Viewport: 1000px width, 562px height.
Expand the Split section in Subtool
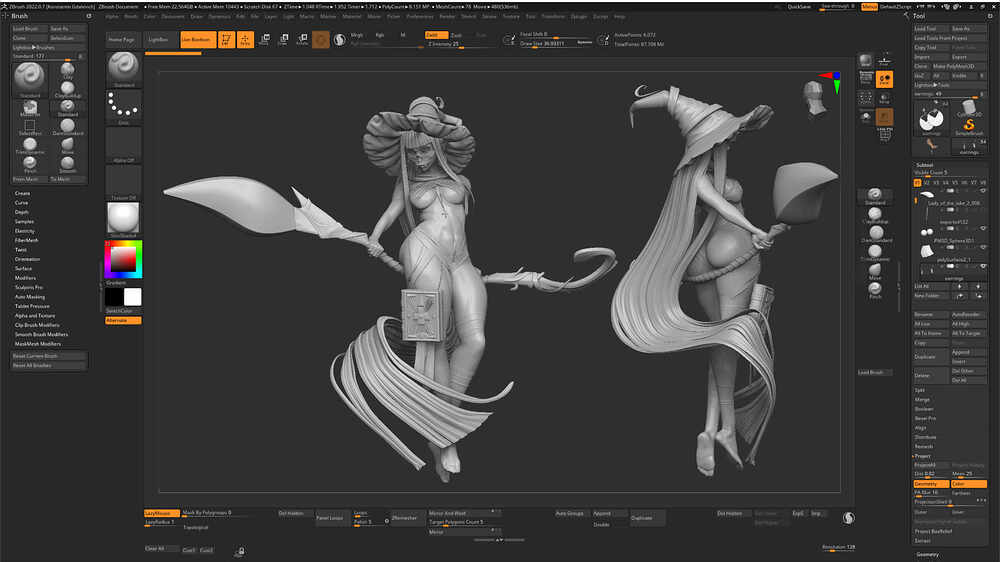tap(920, 390)
